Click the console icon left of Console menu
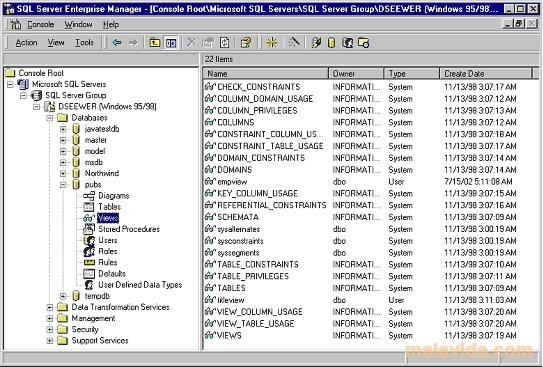543x367 pixels. point(16,24)
